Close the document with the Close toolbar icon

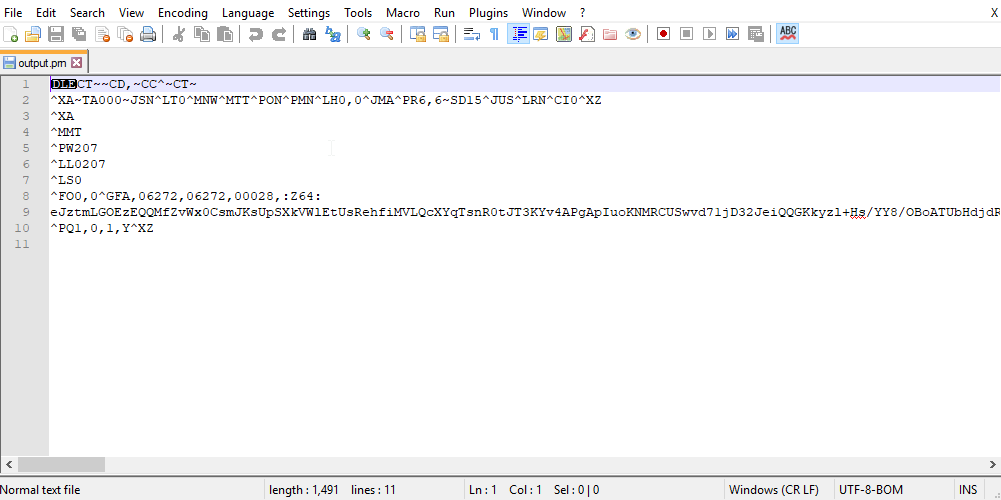(102, 34)
